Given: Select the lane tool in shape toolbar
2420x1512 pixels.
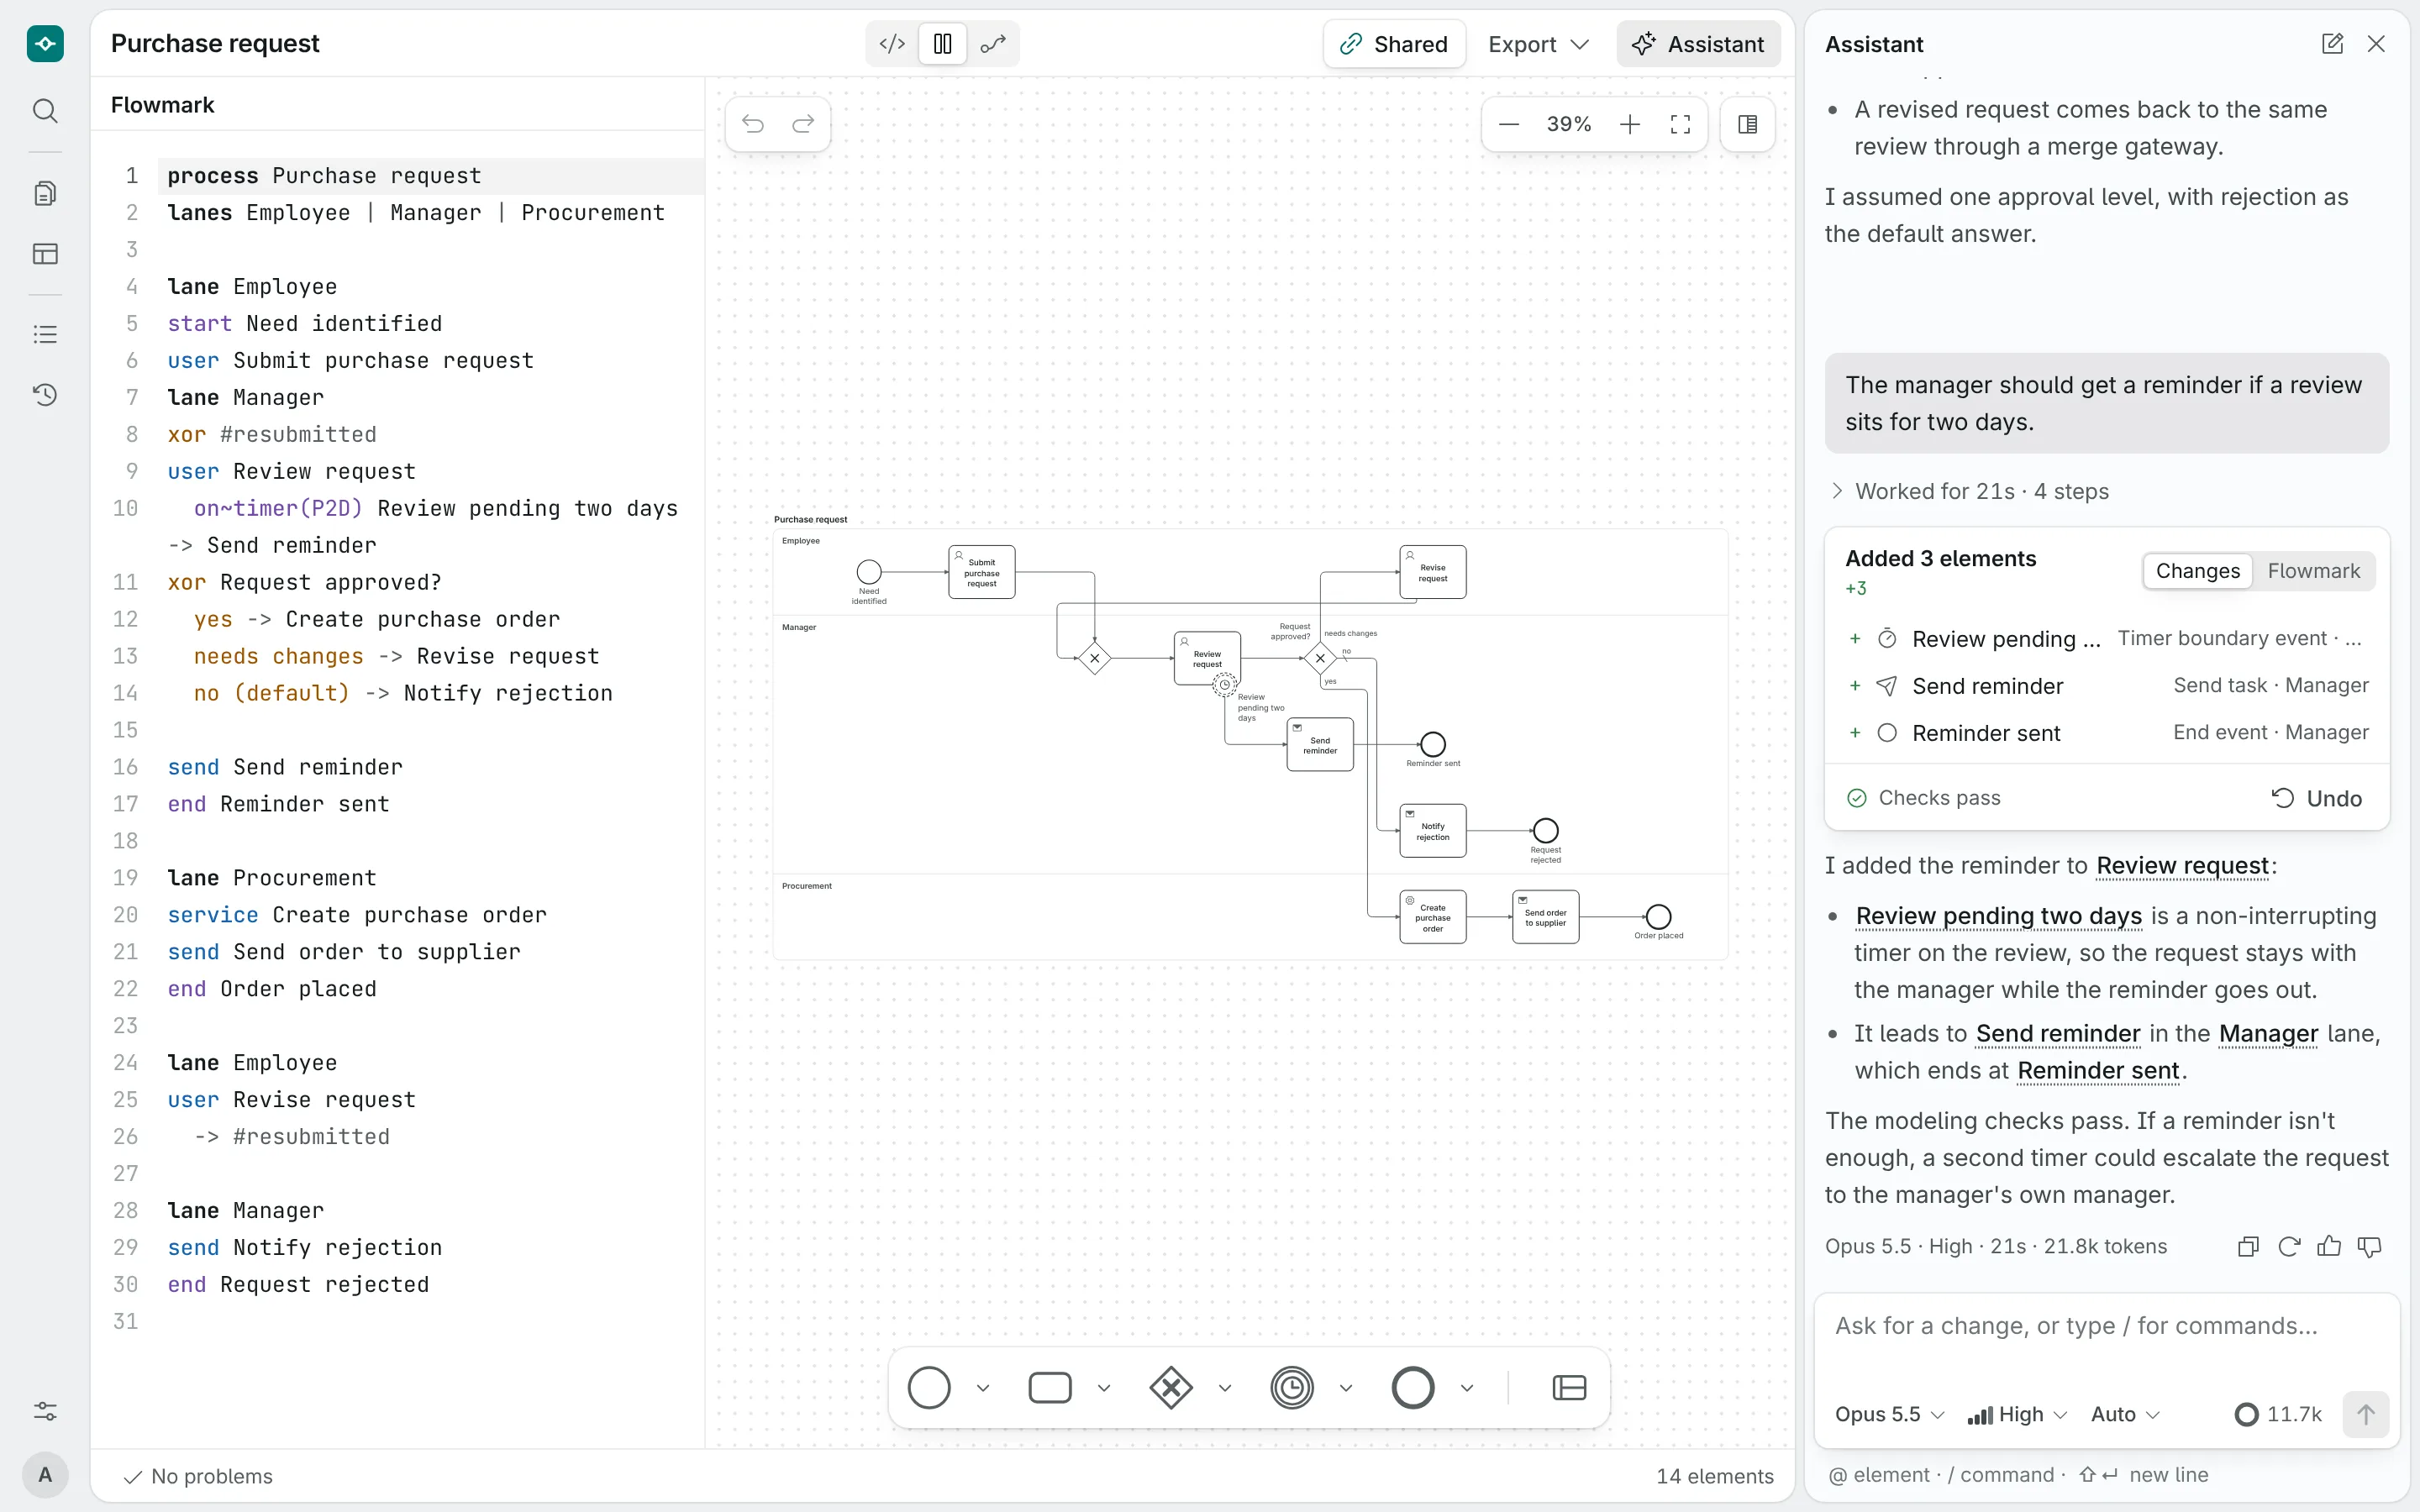Looking at the screenshot, I should click(1569, 1388).
